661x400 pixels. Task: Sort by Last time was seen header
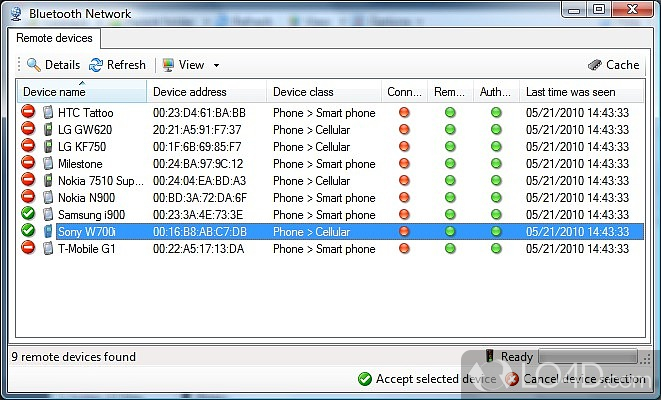(581, 91)
